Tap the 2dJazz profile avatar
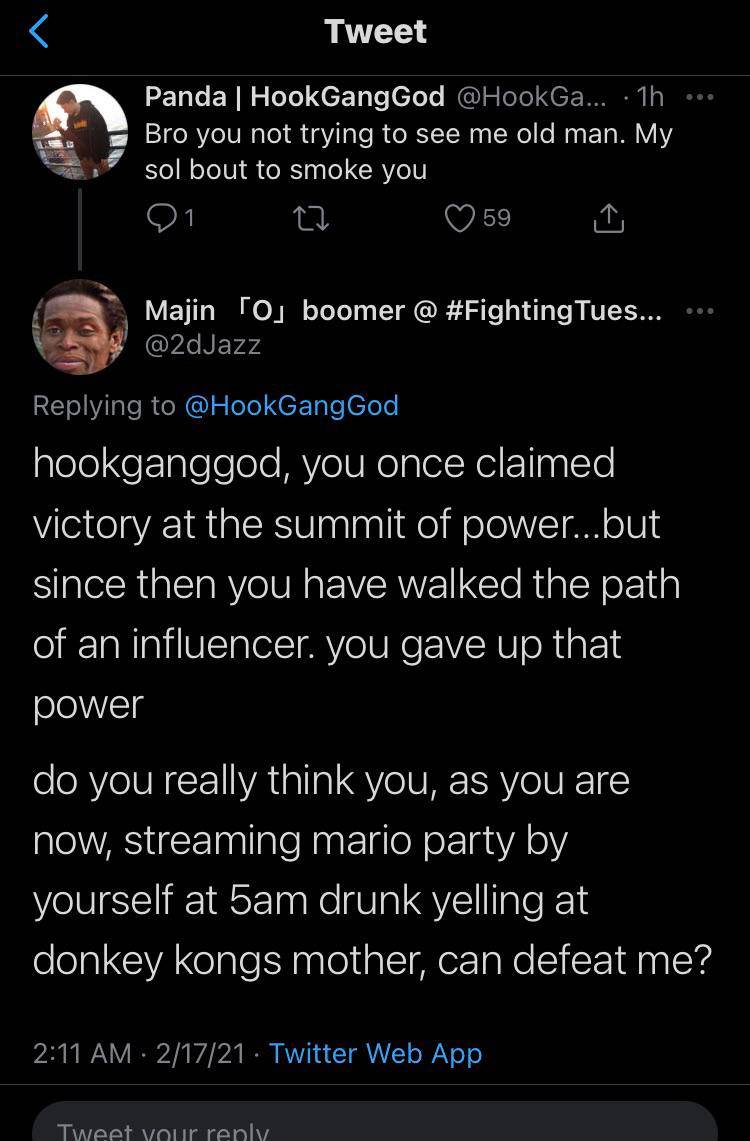 click(80, 327)
